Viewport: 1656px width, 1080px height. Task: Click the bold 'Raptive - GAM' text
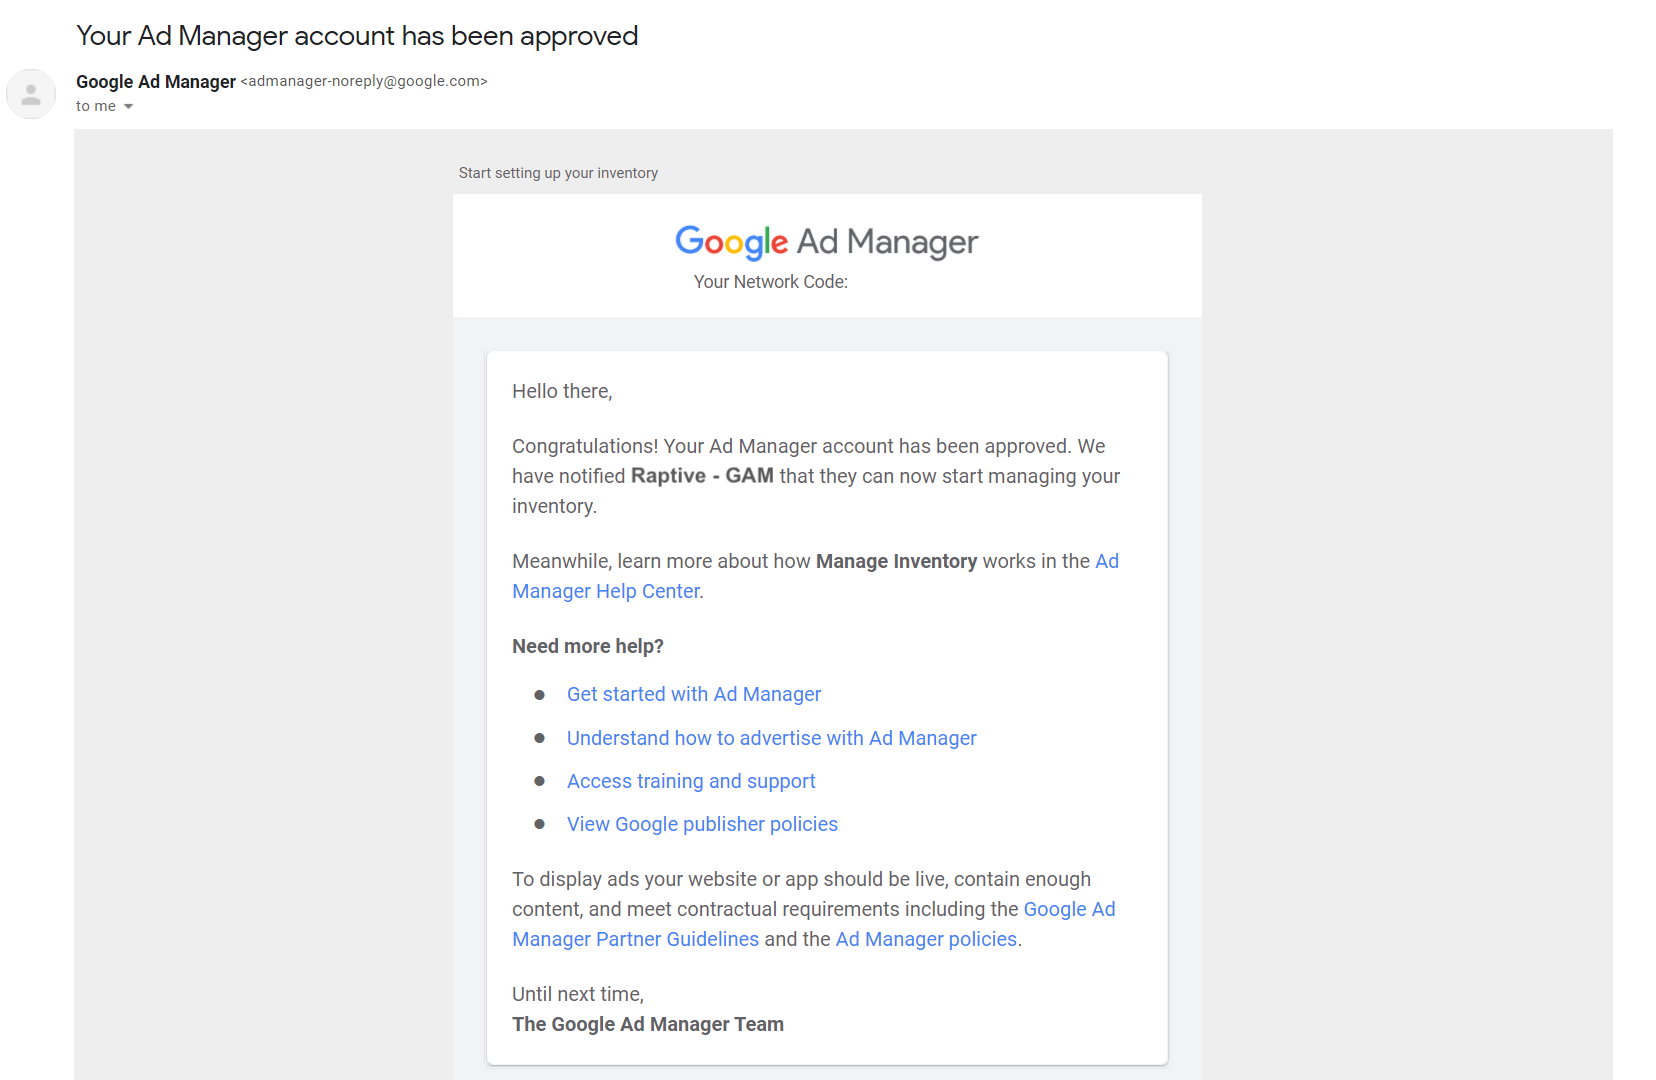(702, 476)
